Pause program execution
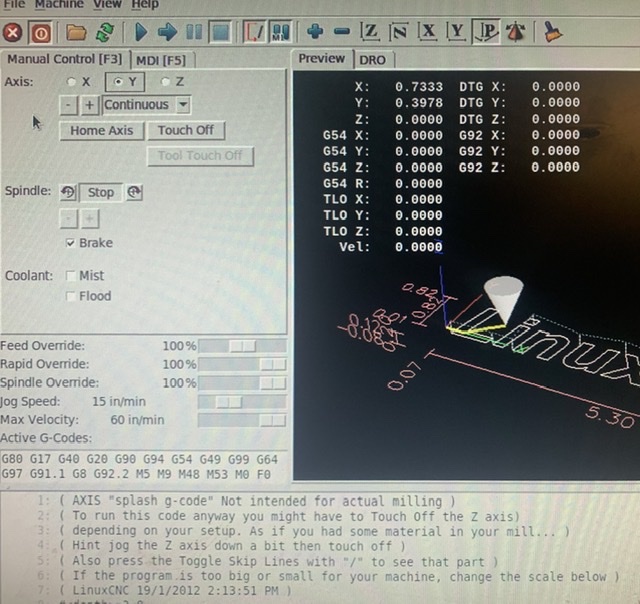640x604 pixels. [194, 32]
